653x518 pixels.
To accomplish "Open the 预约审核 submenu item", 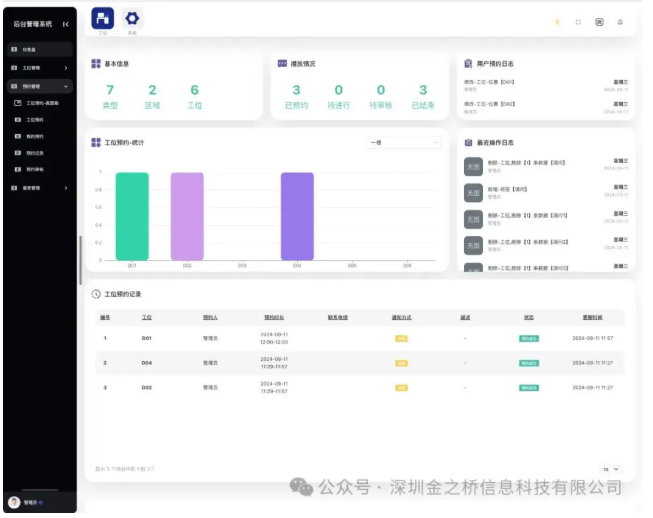I will point(35,169).
